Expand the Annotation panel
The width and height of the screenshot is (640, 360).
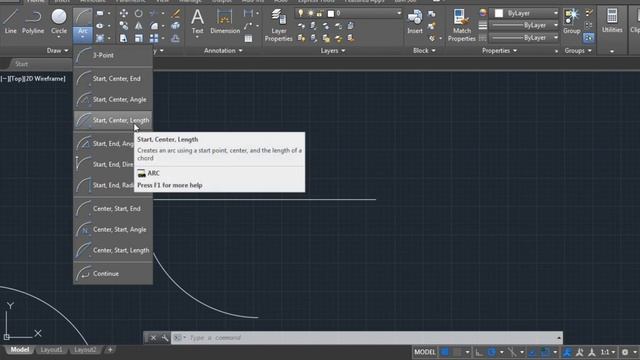point(223,51)
